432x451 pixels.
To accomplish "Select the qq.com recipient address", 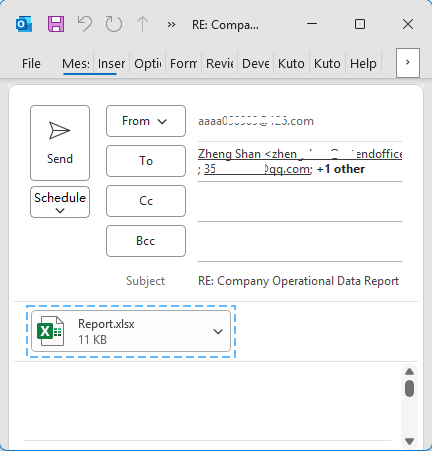I will 257,169.
